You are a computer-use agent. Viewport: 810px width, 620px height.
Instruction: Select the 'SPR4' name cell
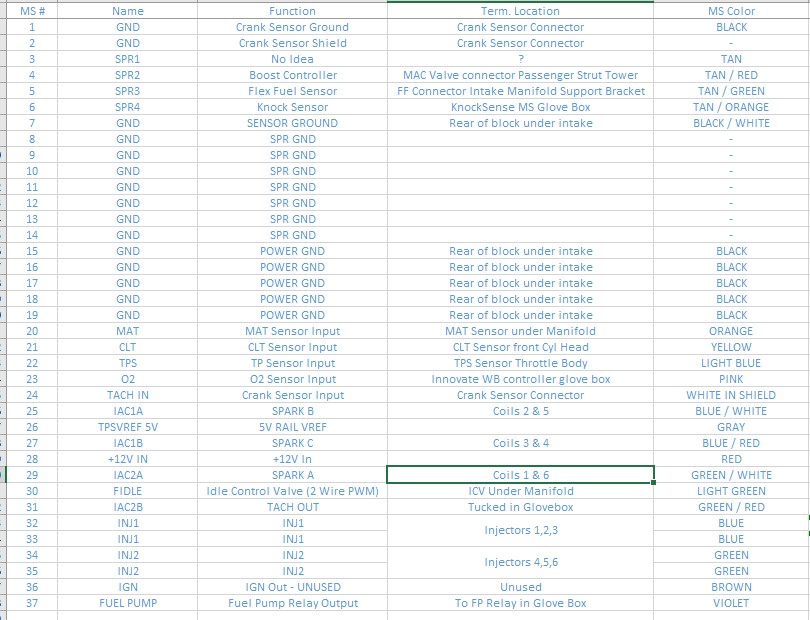(128, 107)
